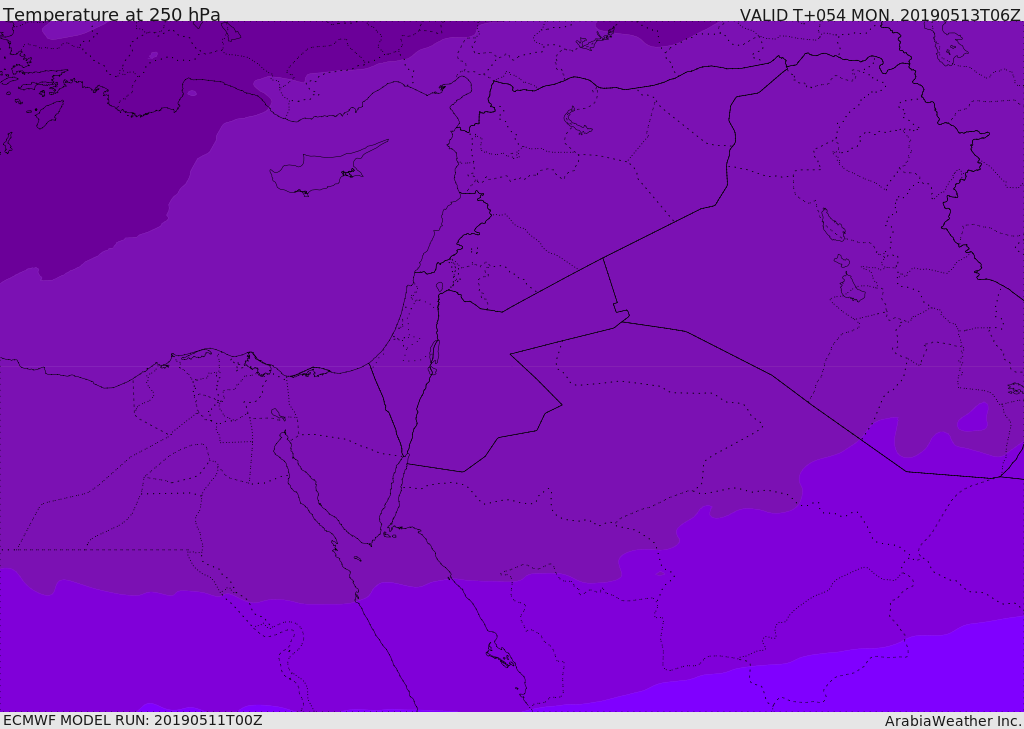
Task: Click the 'ArabiaWeather Inc.' credit text
Action: click(x=954, y=721)
